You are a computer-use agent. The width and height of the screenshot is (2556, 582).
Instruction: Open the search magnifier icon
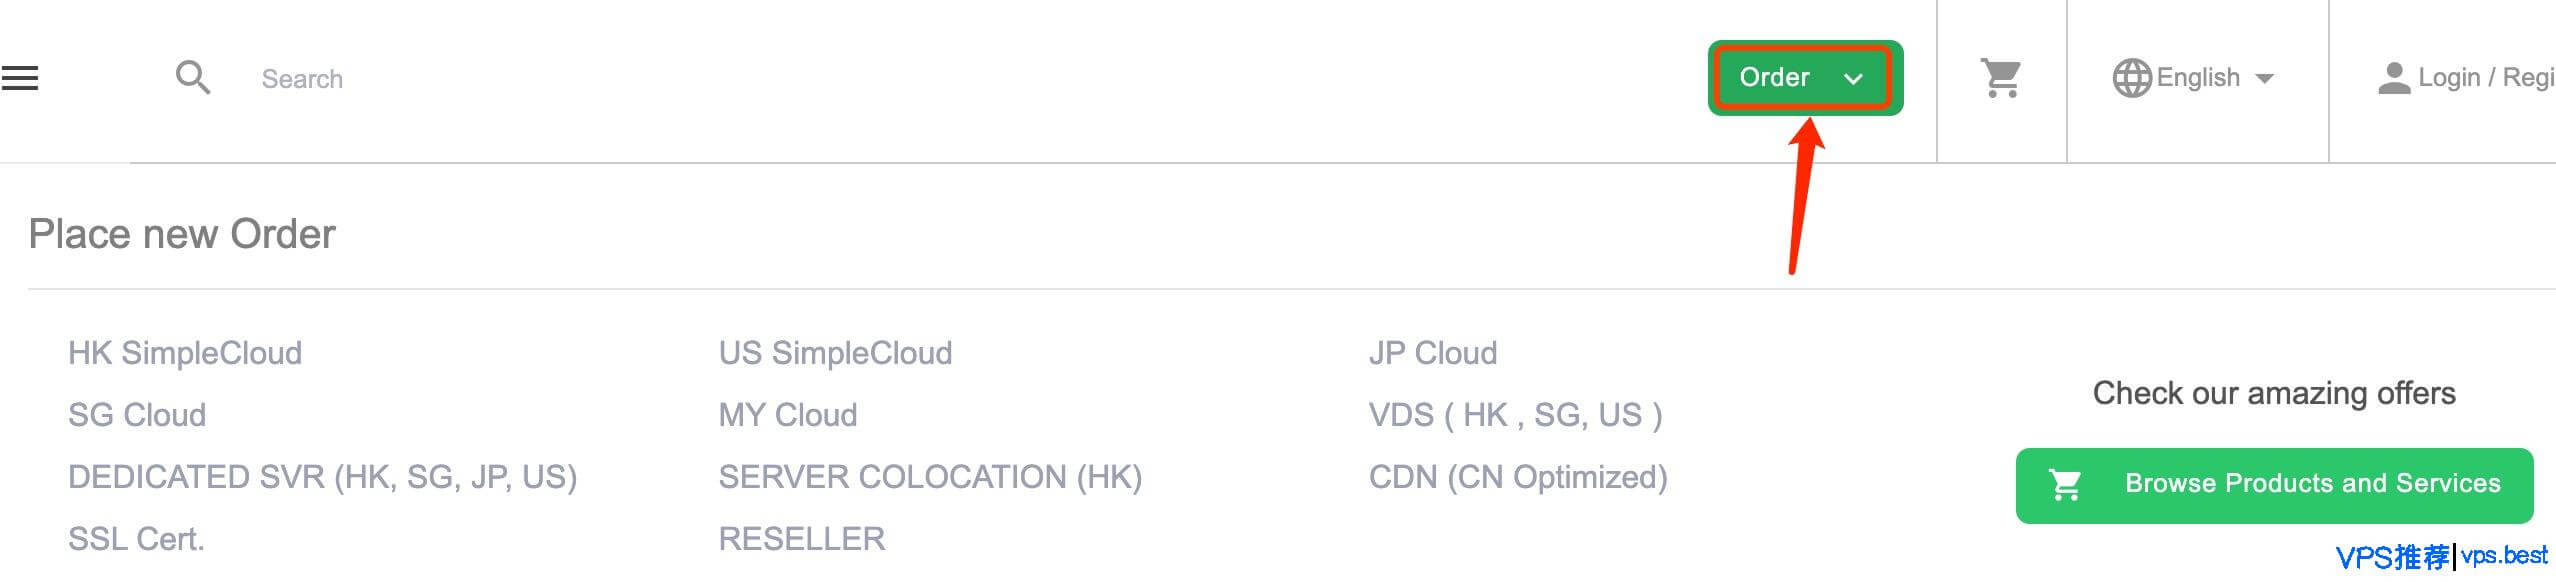193,77
